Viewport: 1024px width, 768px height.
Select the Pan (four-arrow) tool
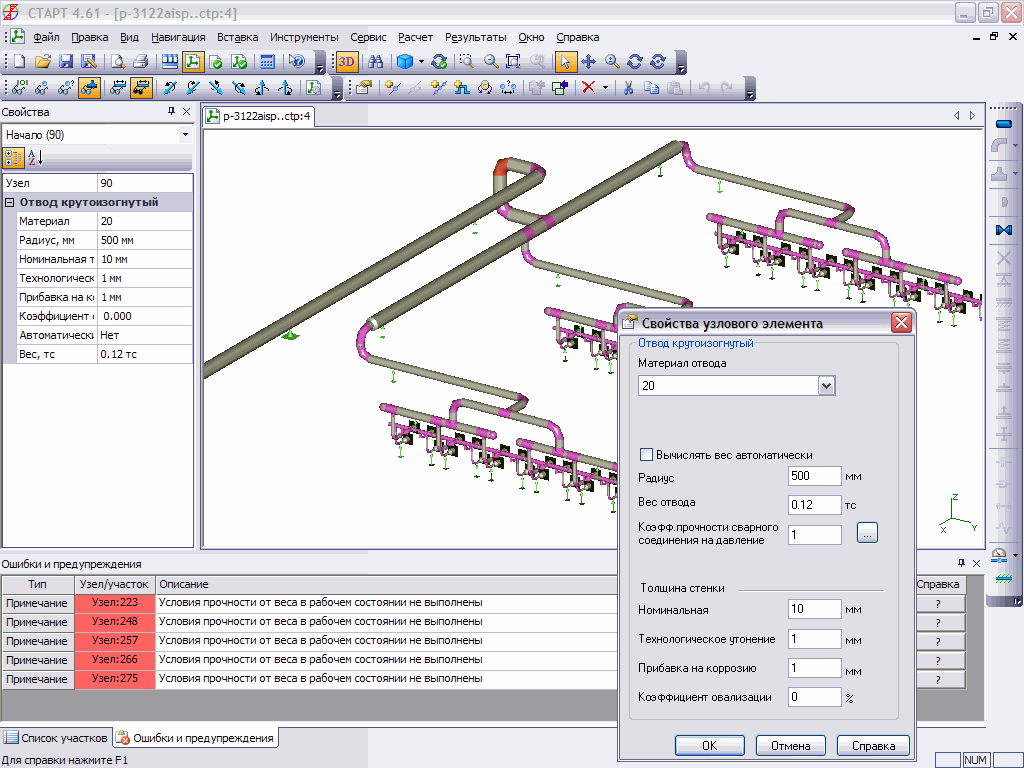pyautogui.click(x=588, y=61)
